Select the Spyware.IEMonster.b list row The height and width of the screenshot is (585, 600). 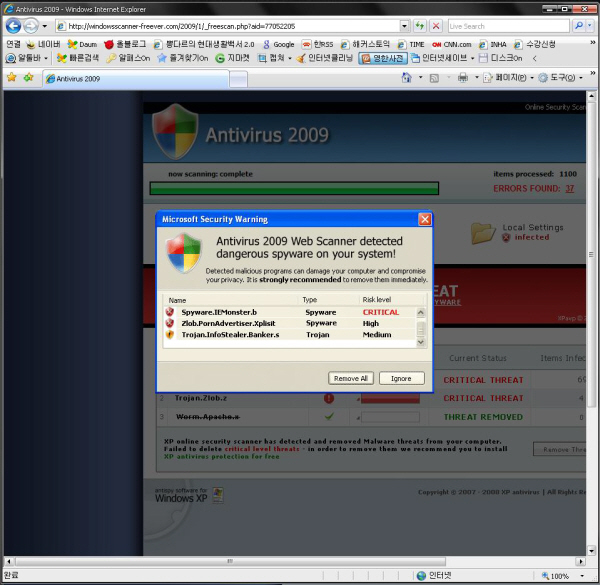[290, 312]
